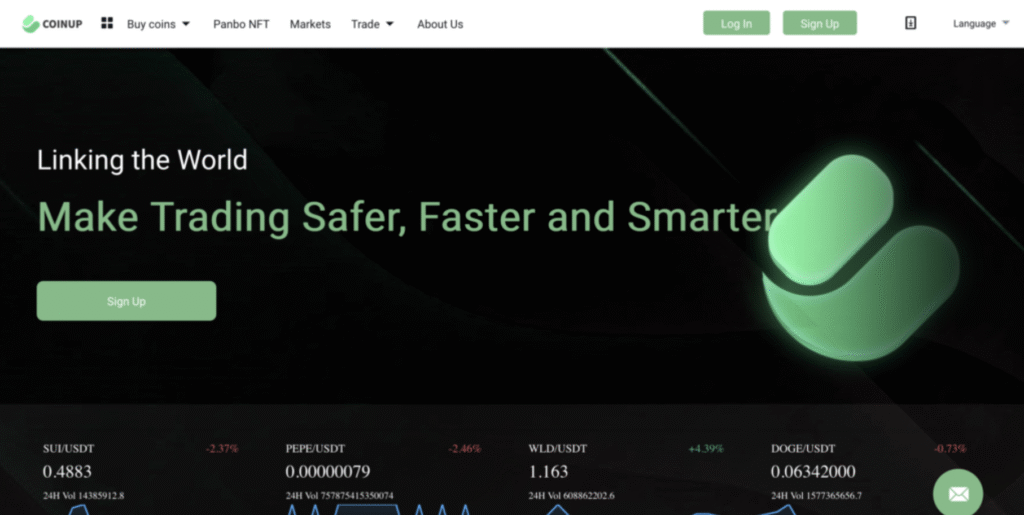This screenshot has height=515, width=1024.
Task: Expand the Trade dropdown menu
Action: point(372,24)
